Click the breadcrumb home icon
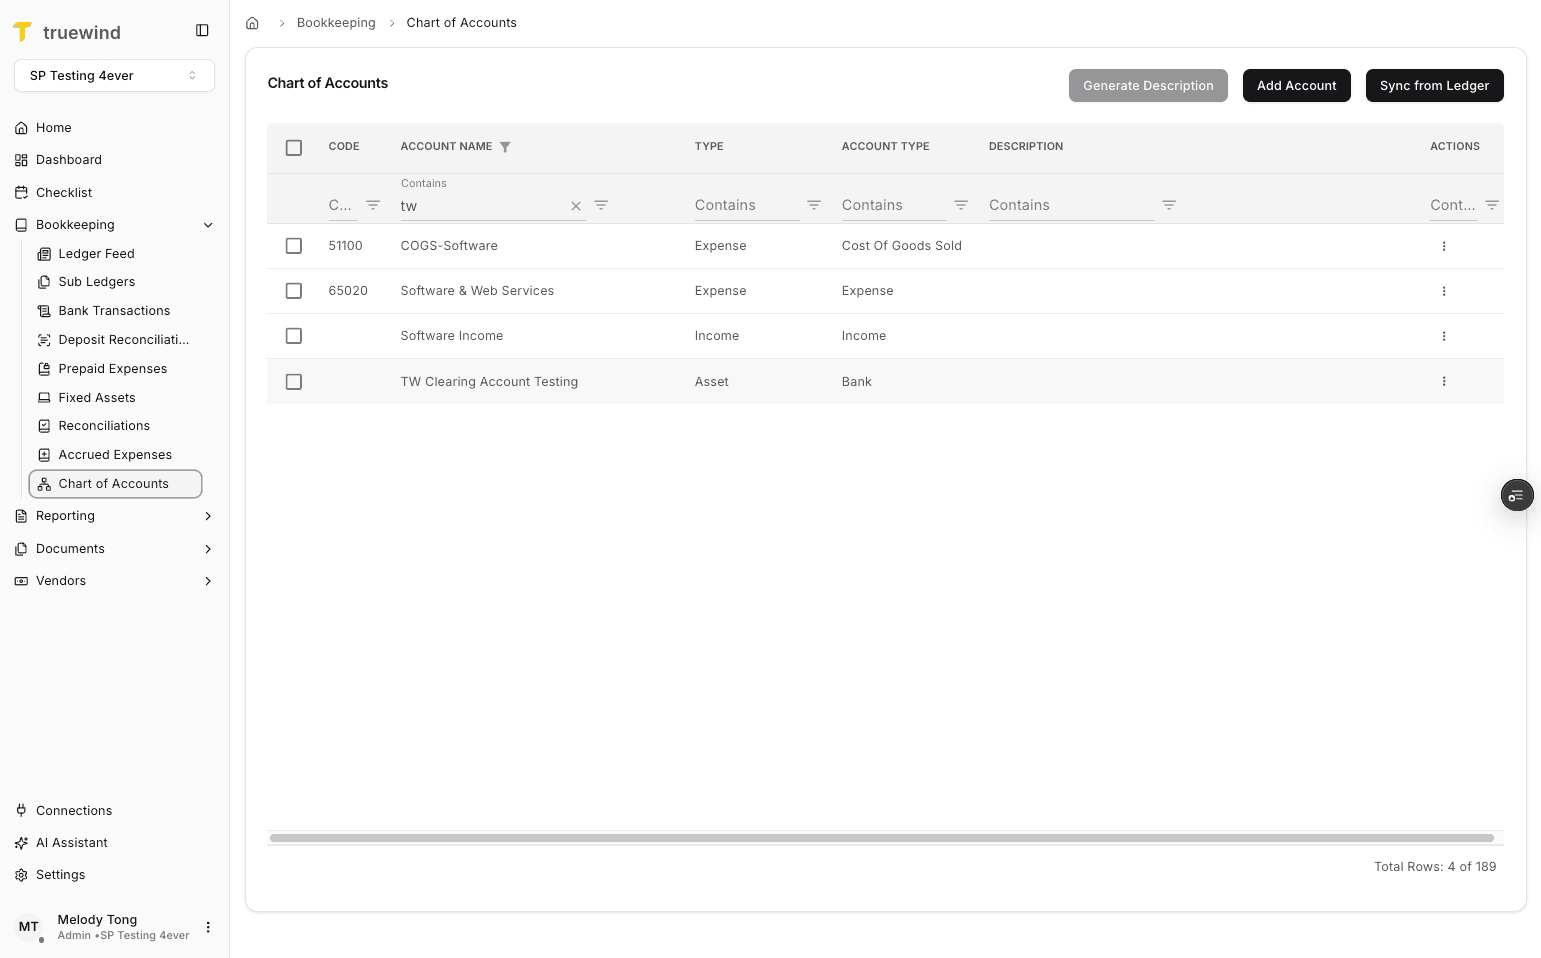 (x=252, y=22)
